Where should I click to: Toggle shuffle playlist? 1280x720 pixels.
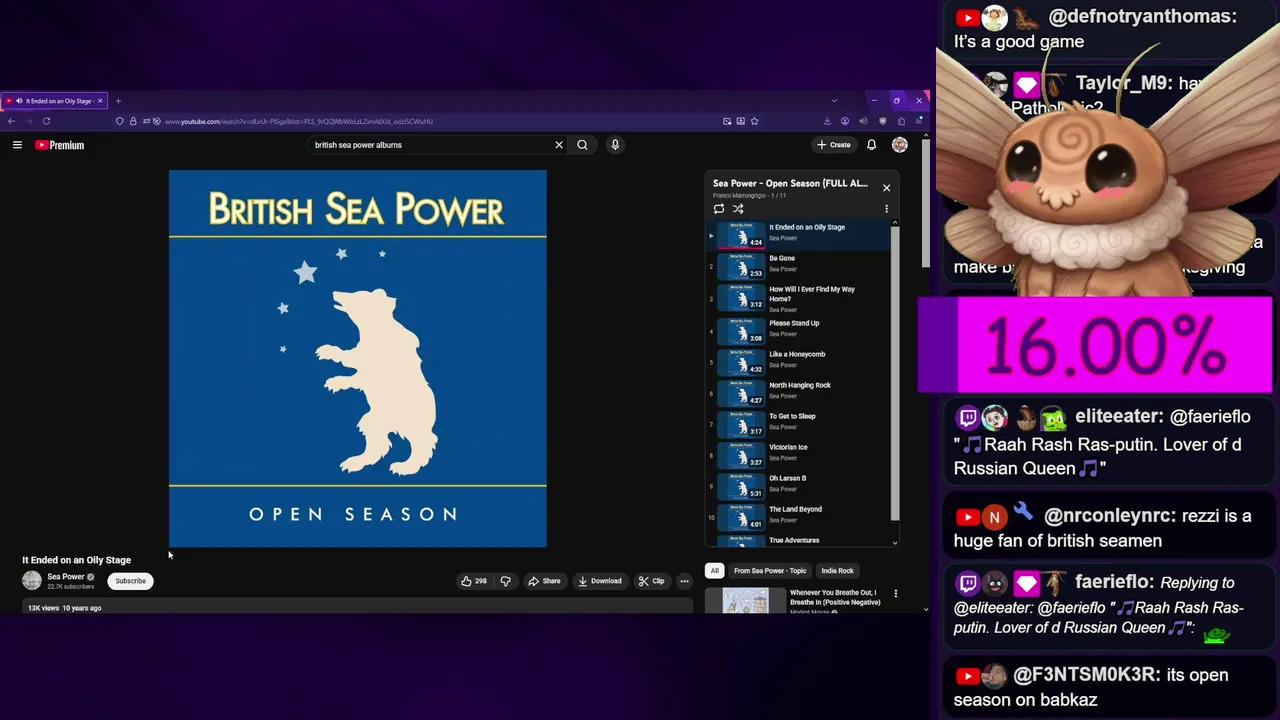(738, 209)
